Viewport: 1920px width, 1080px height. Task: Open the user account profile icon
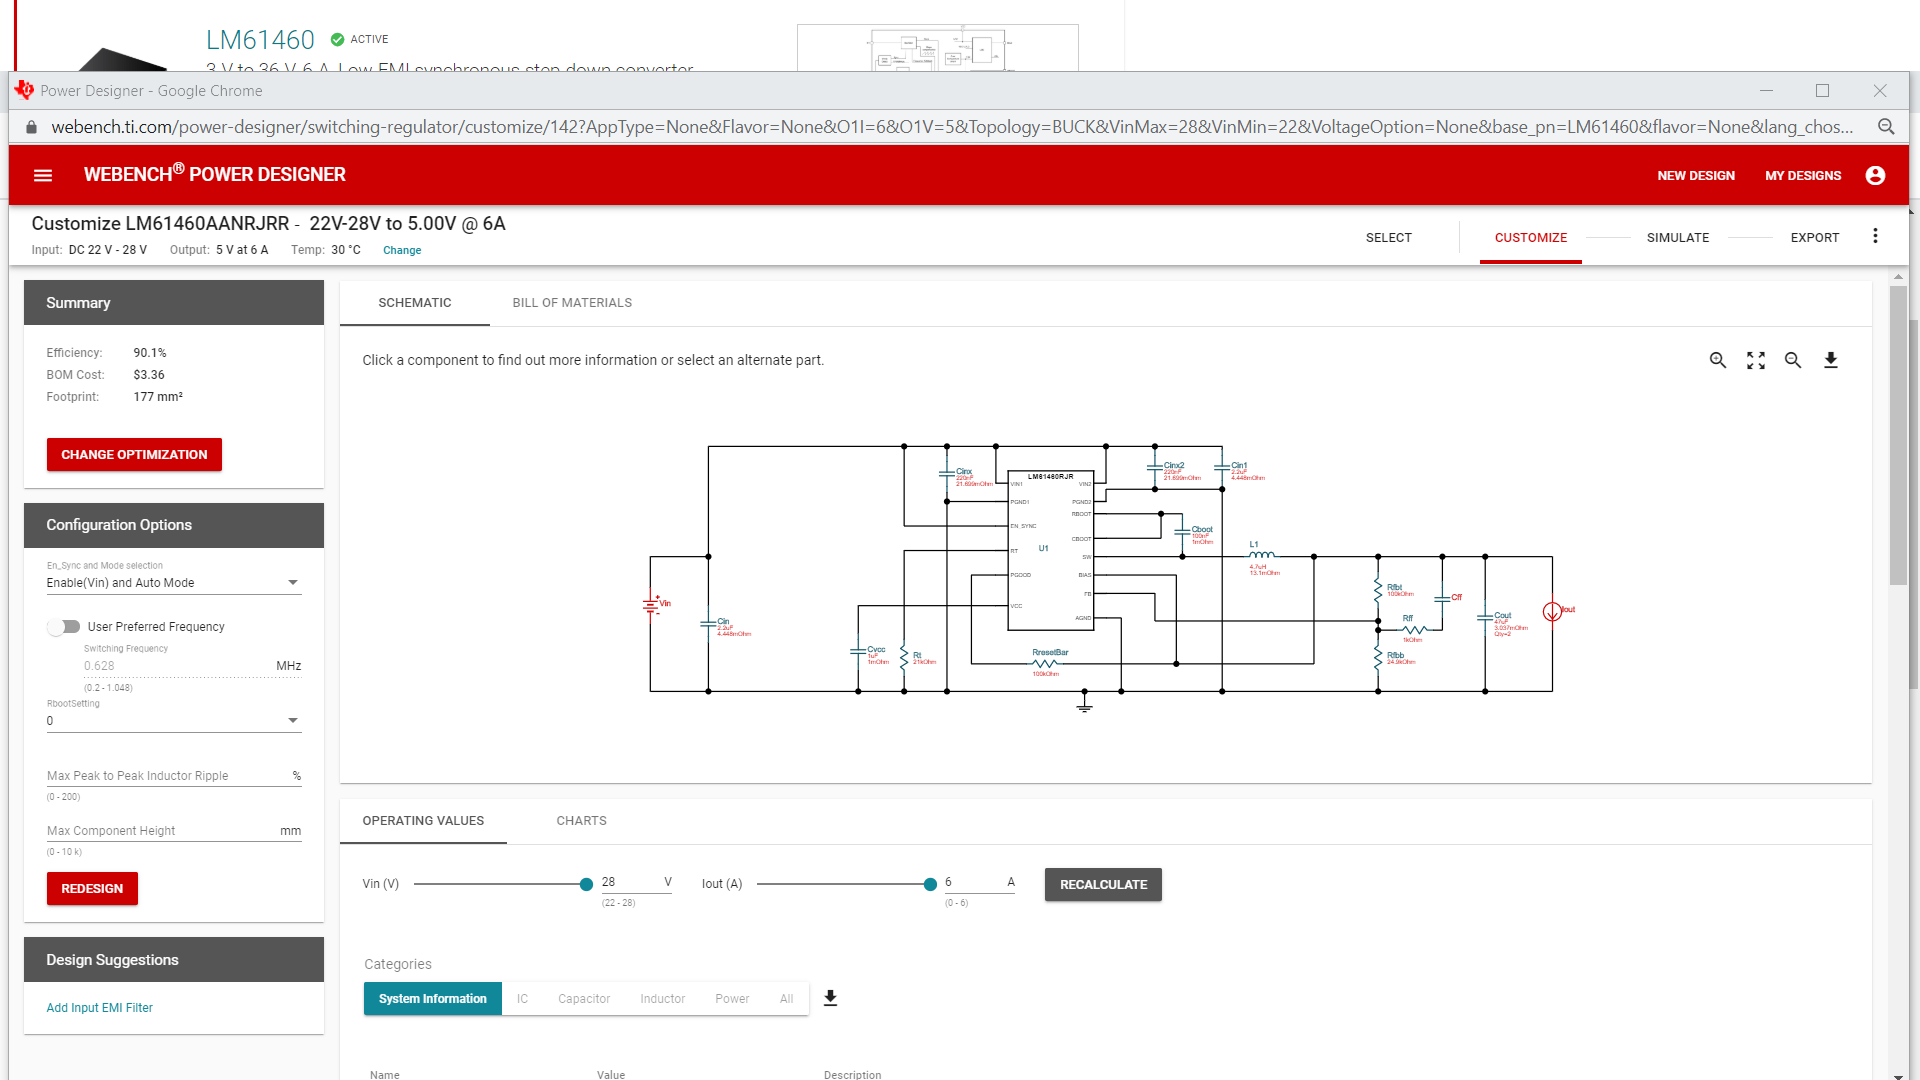pyautogui.click(x=1875, y=175)
